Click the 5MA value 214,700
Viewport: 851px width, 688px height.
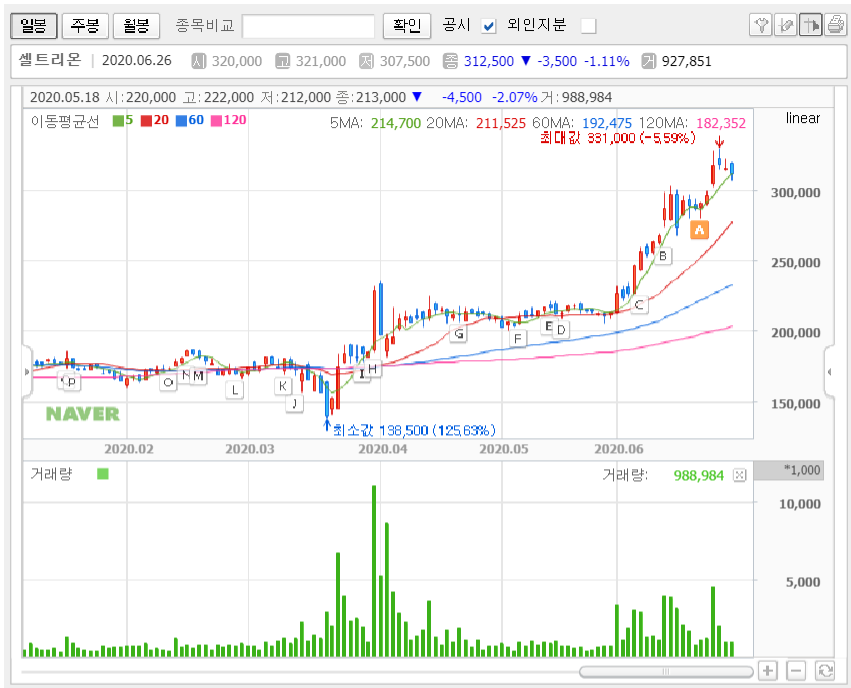[x=396, y=123]
